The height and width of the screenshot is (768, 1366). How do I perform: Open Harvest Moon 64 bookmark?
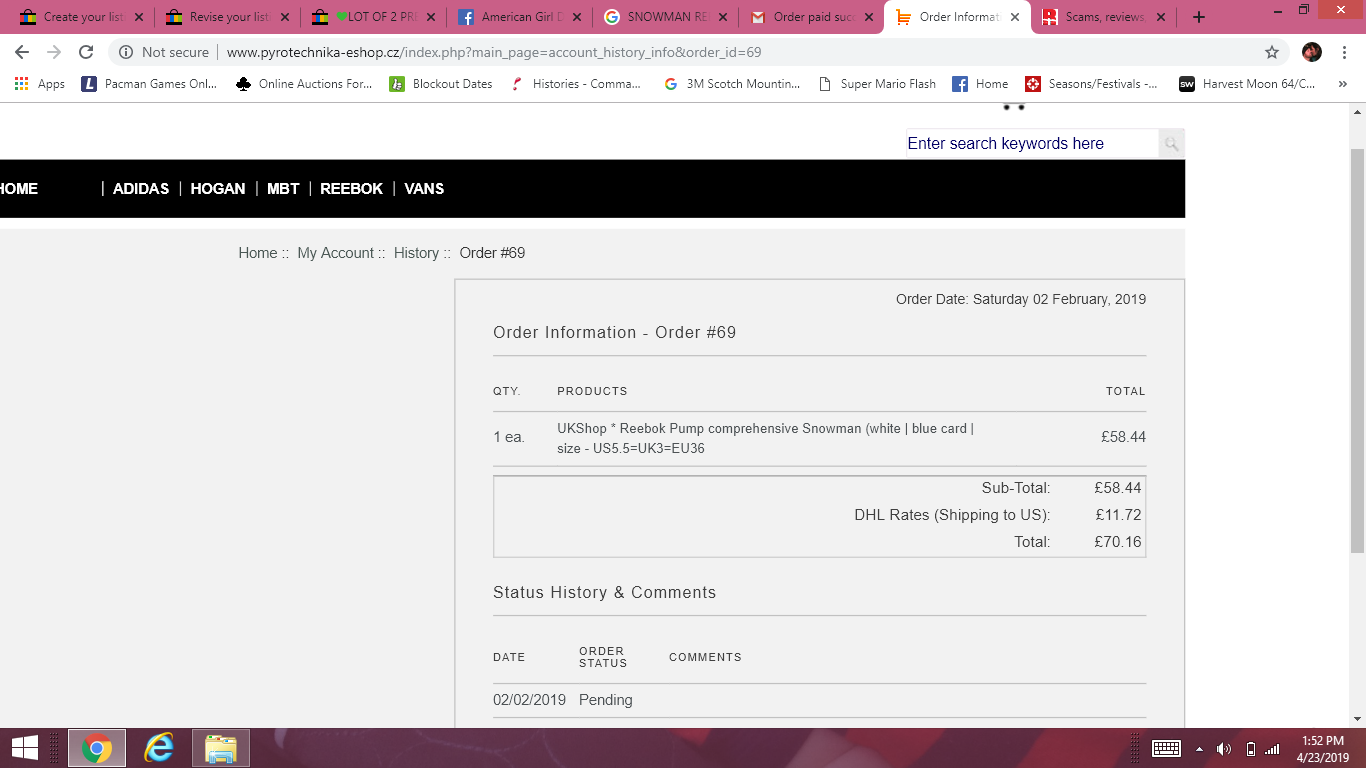[1247, 84]
